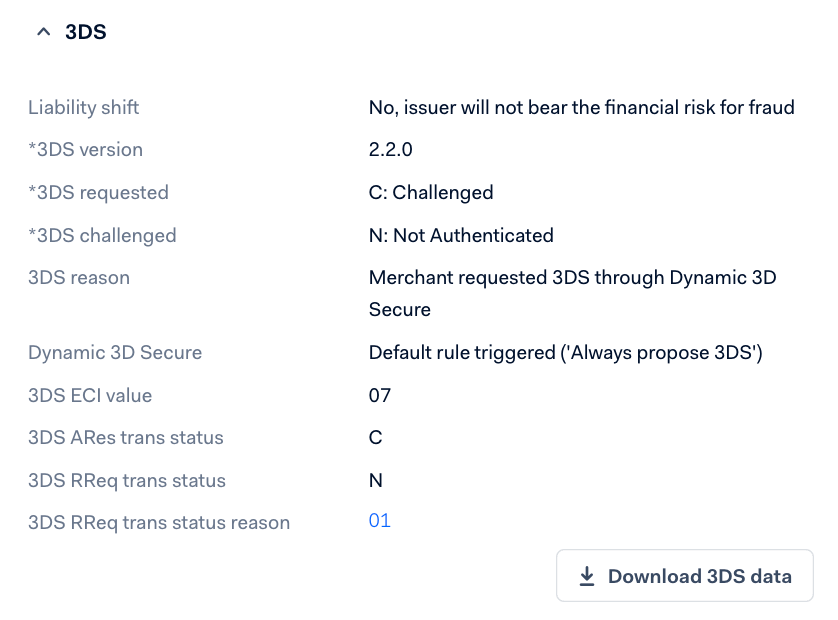Click the Liability shift label
Viewport: 838px width, 620px height.
tap(84, 107)
